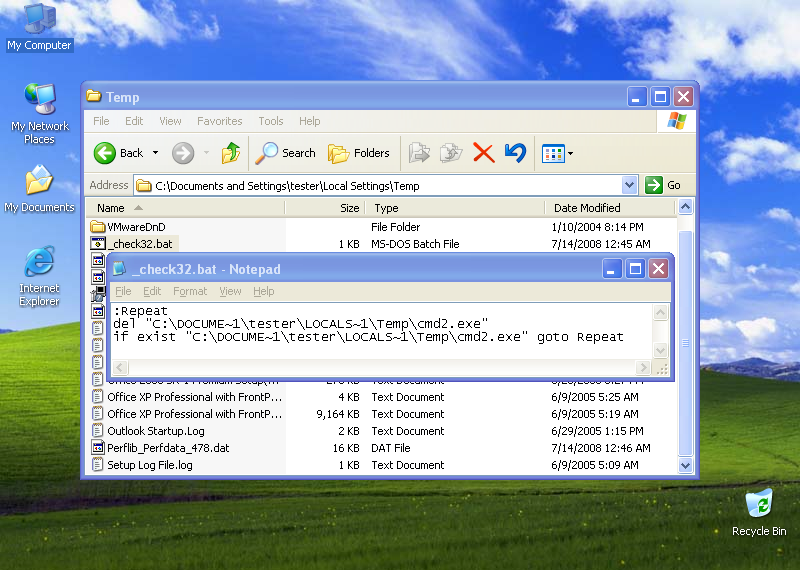
Task: Open File menu in Temp window
Action: pos(101,121)
